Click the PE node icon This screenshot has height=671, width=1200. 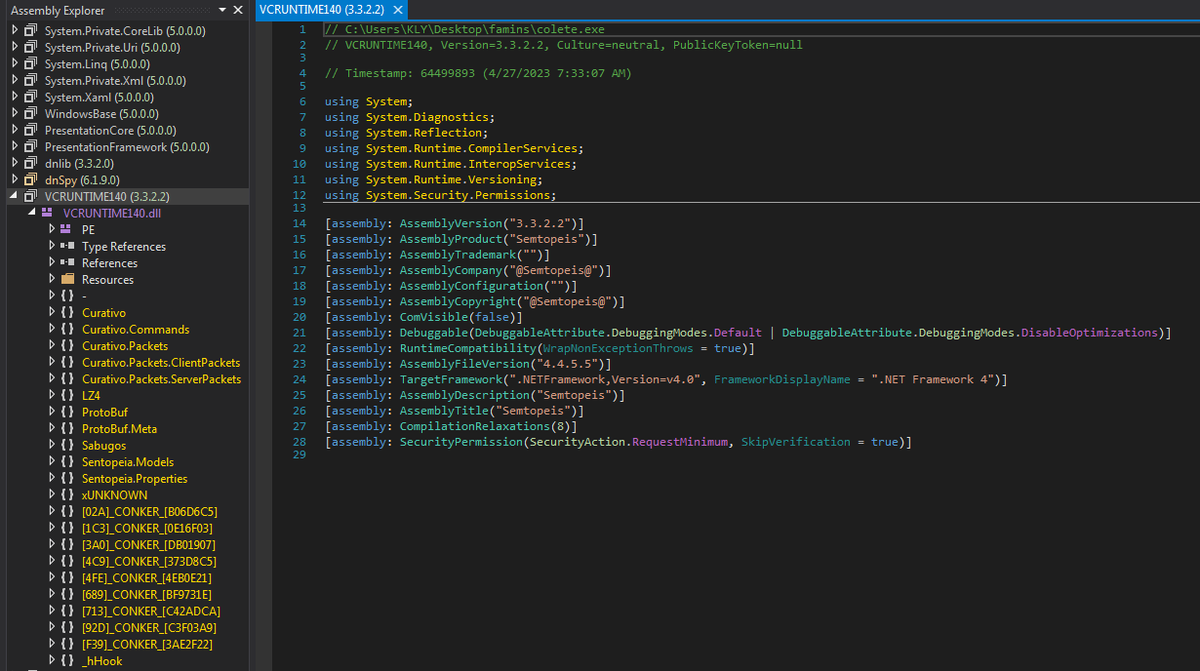tap(67, 230)
